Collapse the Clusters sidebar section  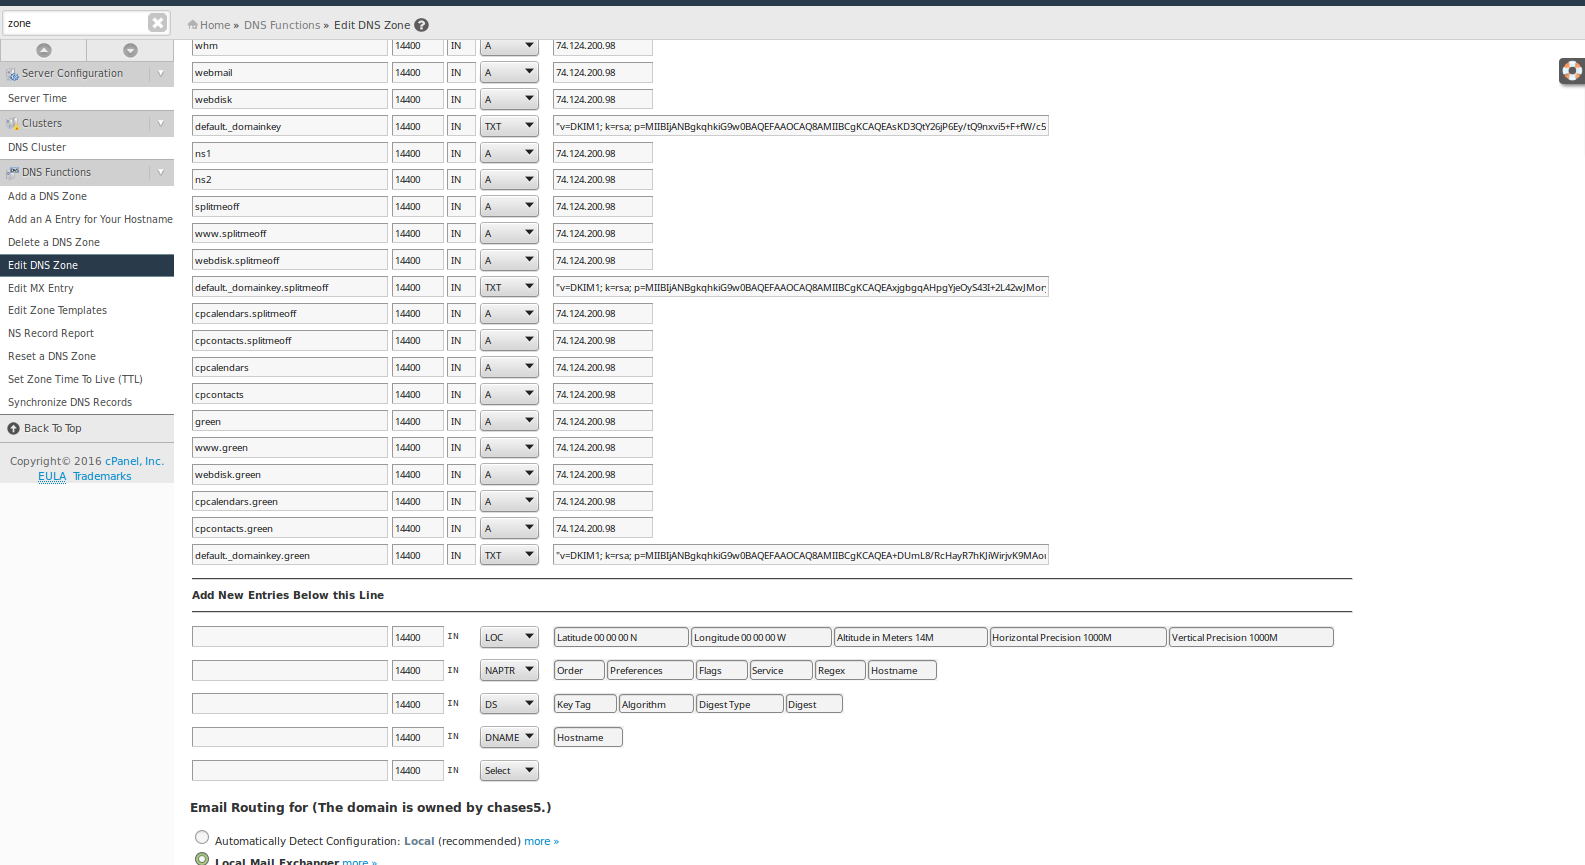(160, 123)
